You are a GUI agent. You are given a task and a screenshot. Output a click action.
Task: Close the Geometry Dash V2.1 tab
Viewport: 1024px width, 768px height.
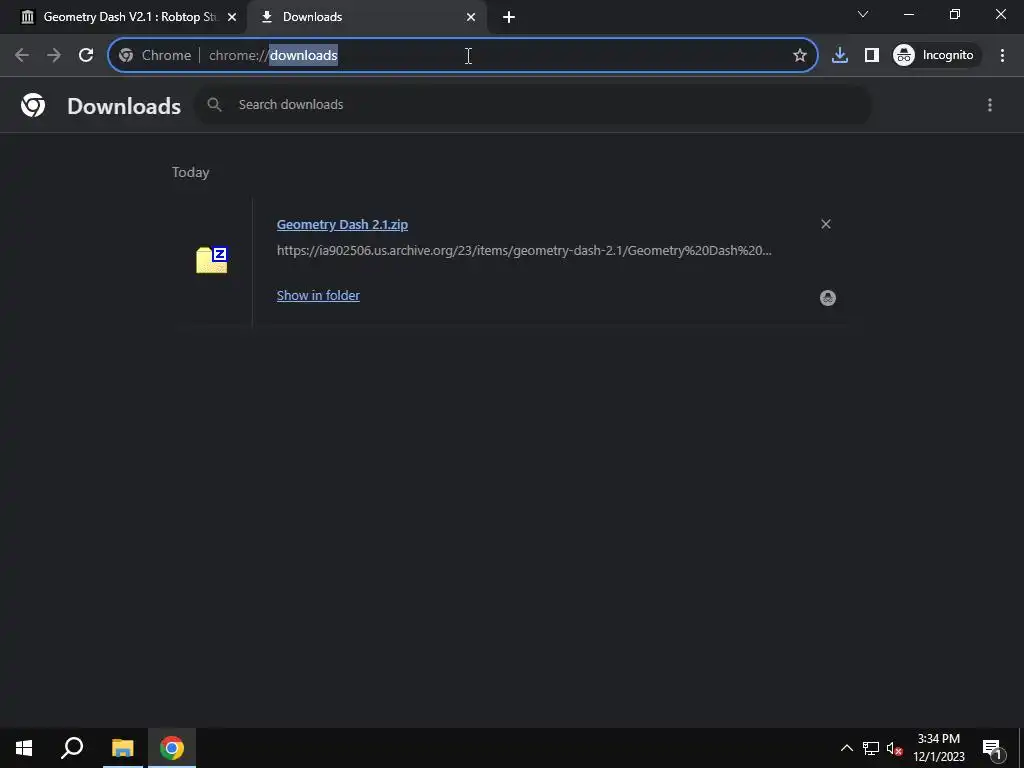[232, 17]
